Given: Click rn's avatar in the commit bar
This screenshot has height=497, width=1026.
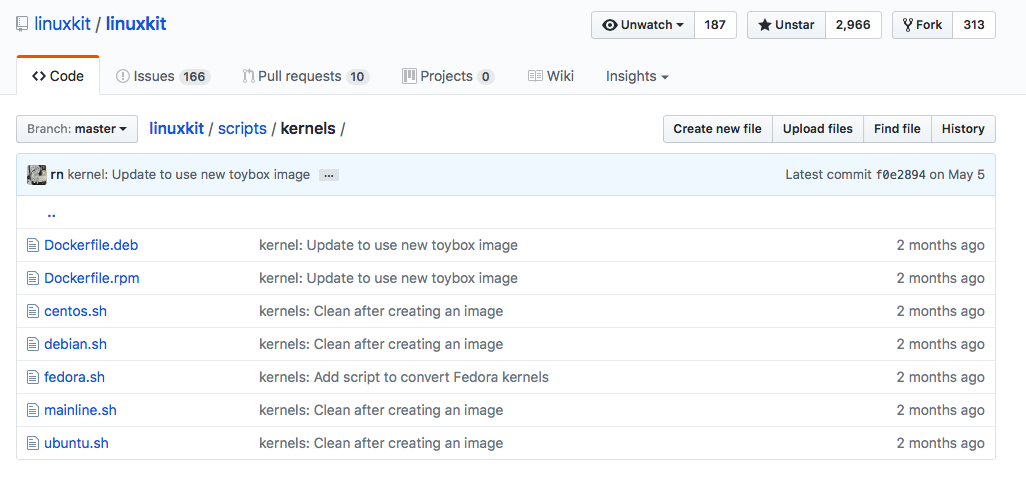Looking at the screenshot, I should click(x=37, y=175).
